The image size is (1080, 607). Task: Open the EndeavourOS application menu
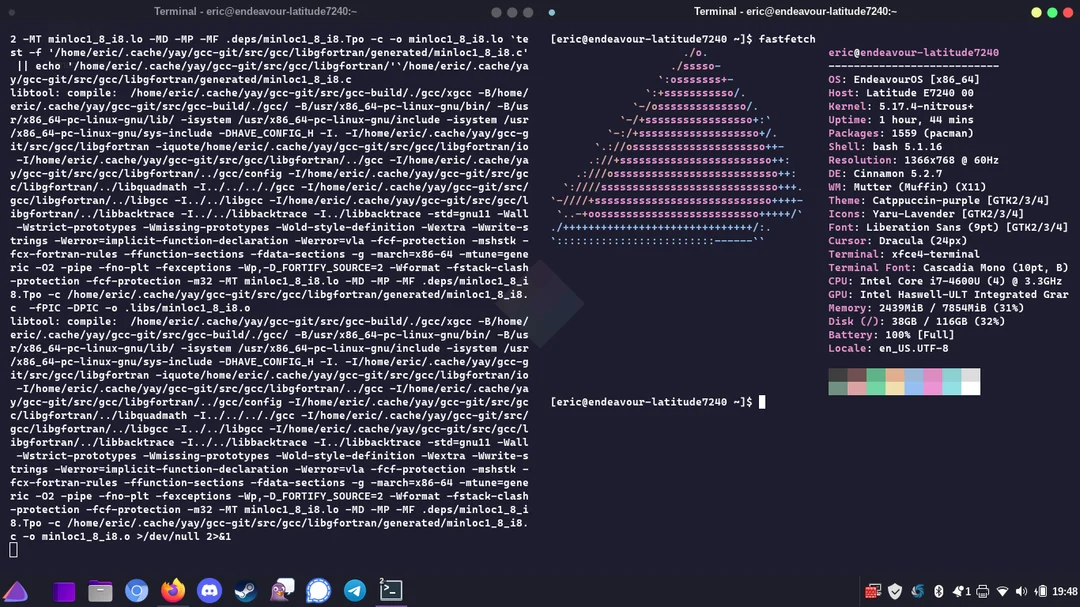(x=15, y=591)
